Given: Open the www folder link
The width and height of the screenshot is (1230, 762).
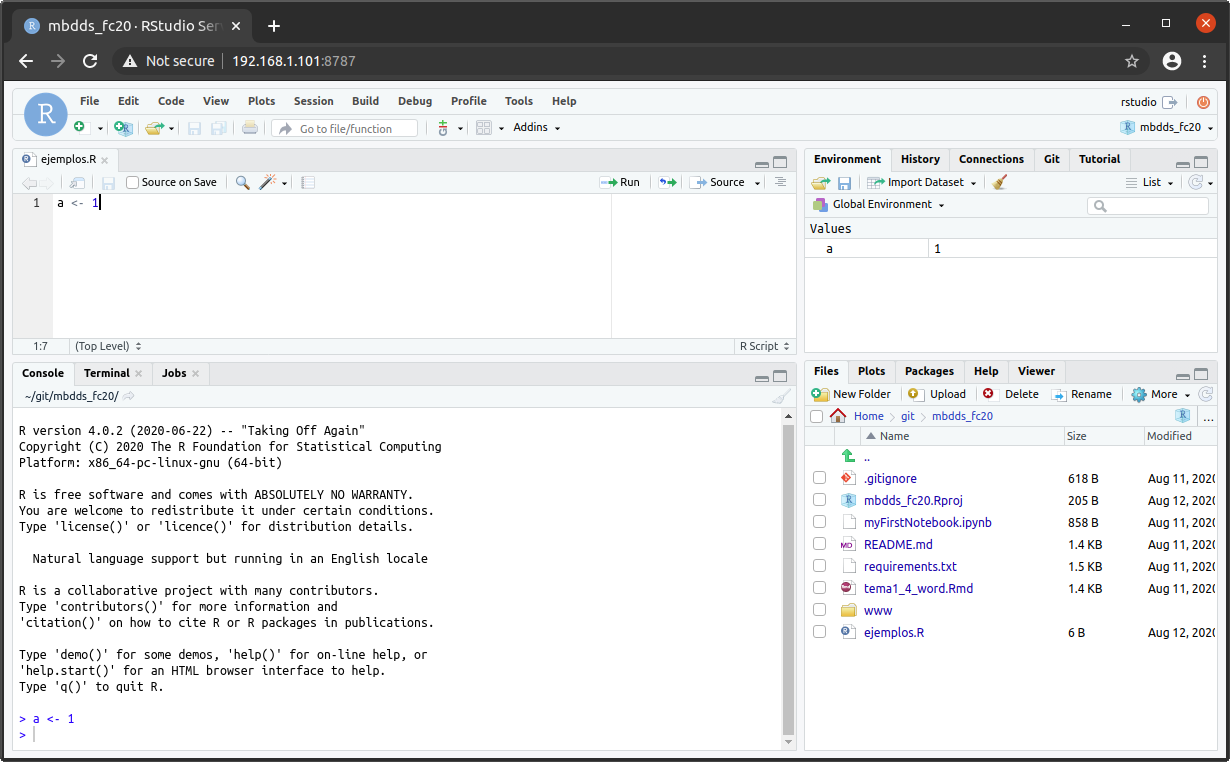Looking at the screenshot, I should 878,610.
